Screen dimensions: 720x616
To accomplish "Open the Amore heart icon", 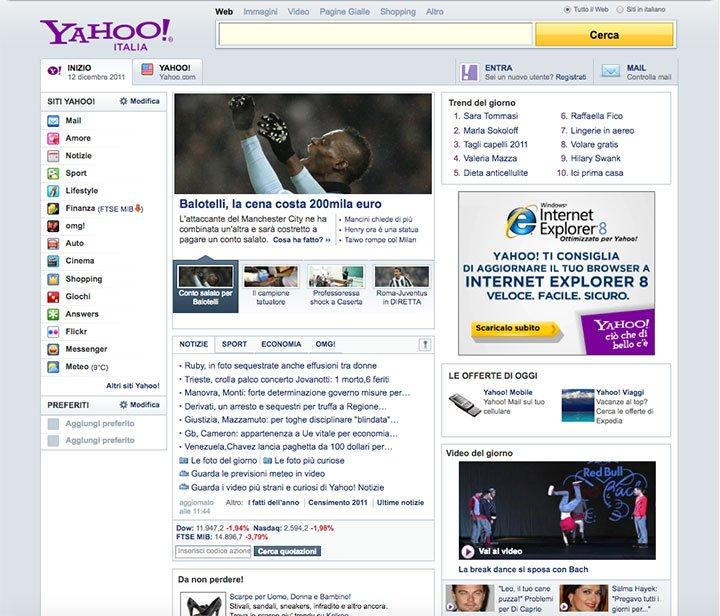I will (53, 138).
